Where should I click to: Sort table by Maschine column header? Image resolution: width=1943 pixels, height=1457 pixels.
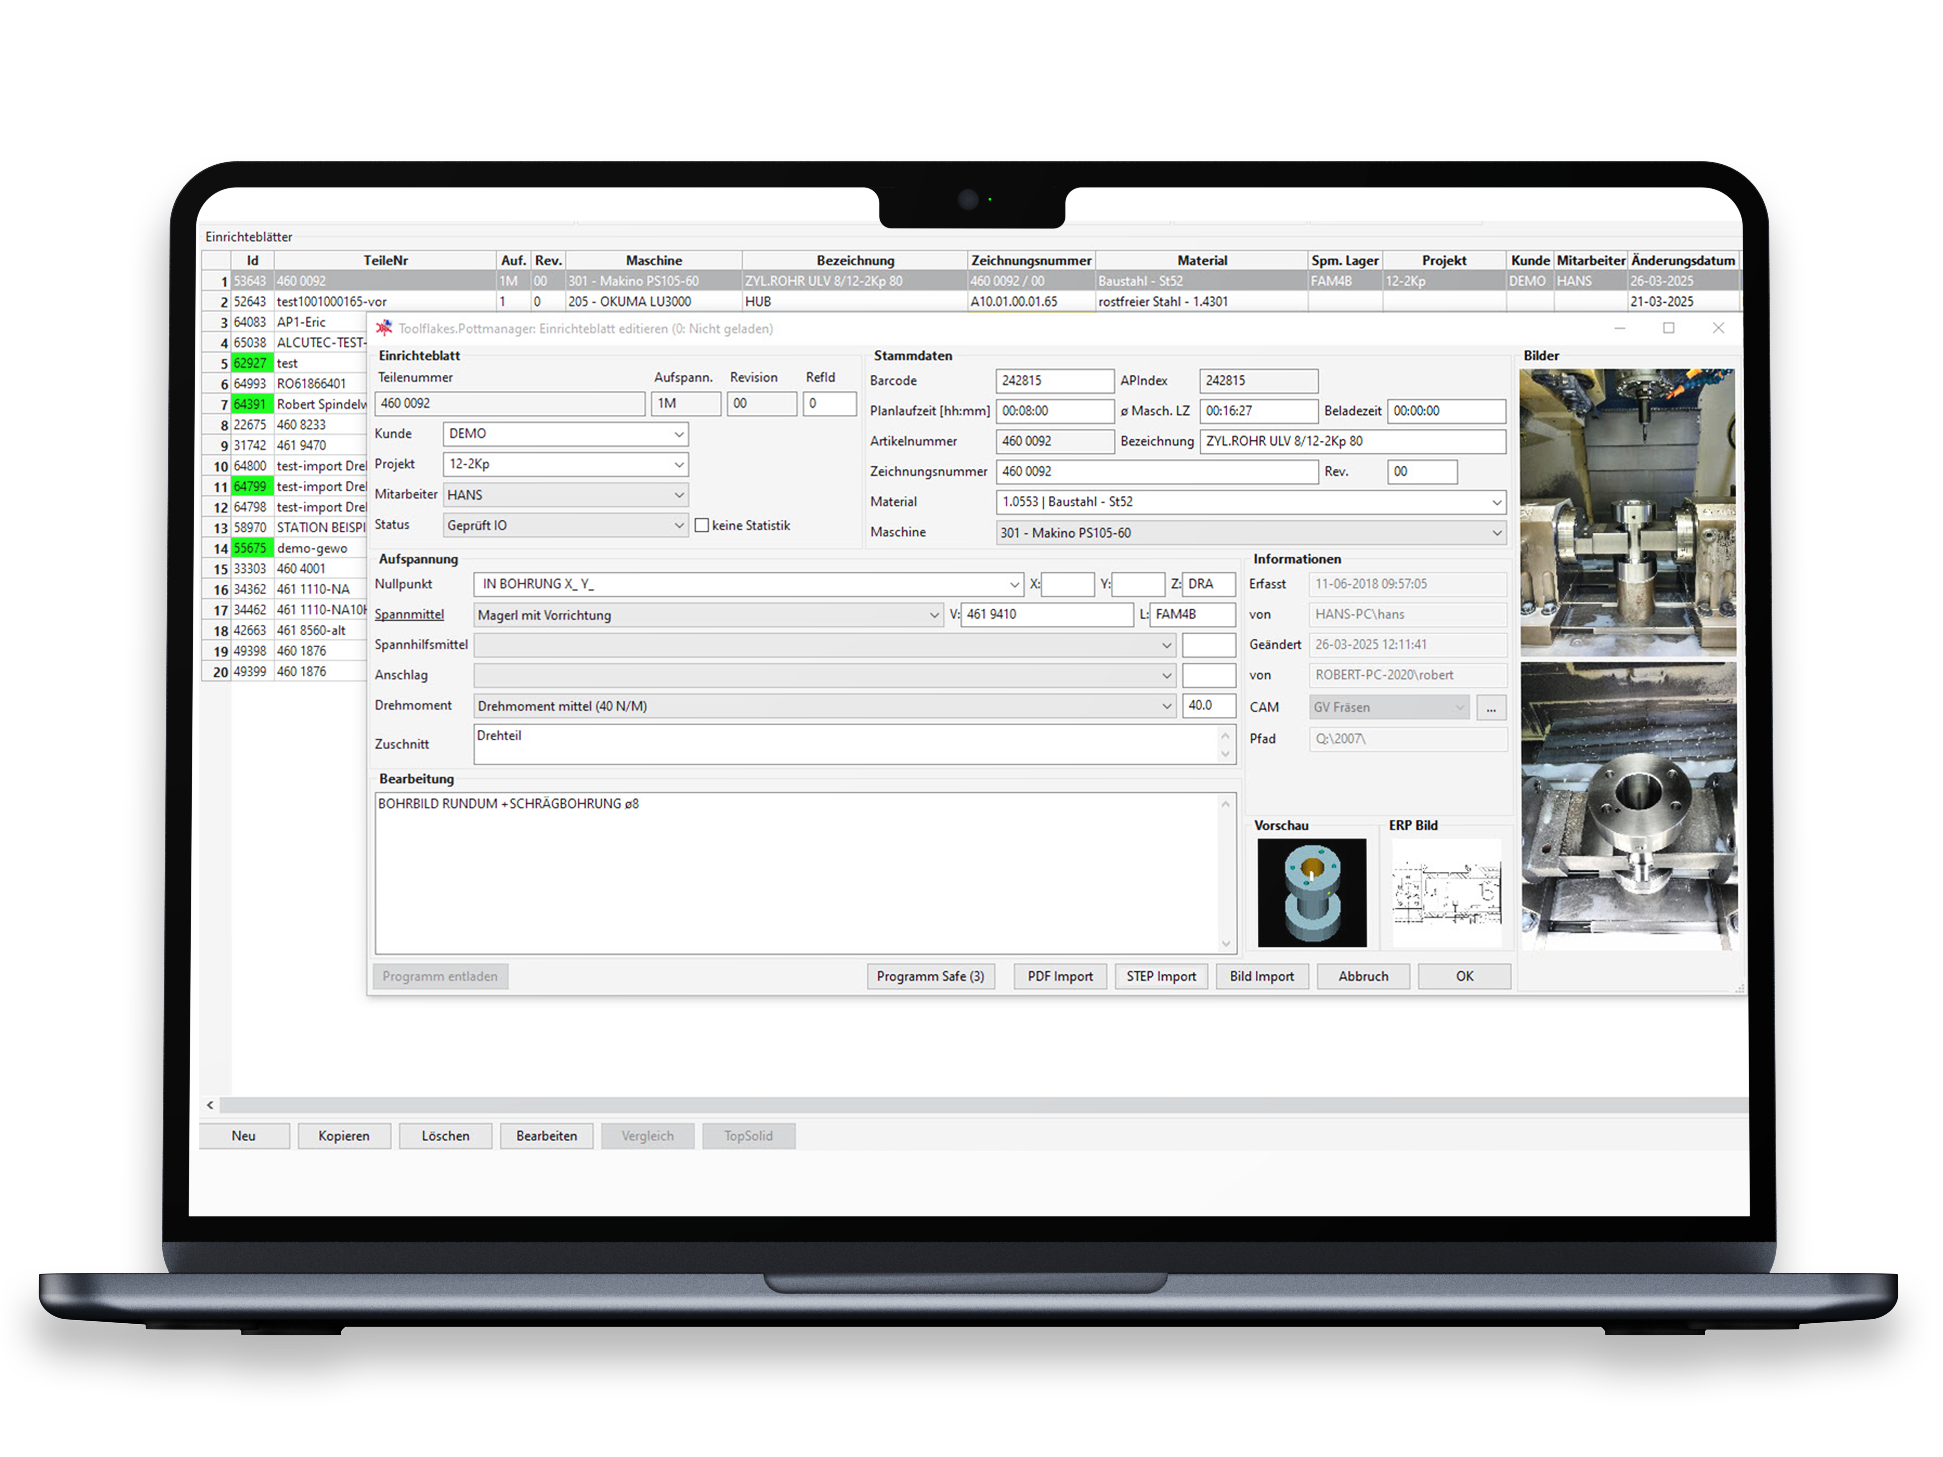point(654,260)
